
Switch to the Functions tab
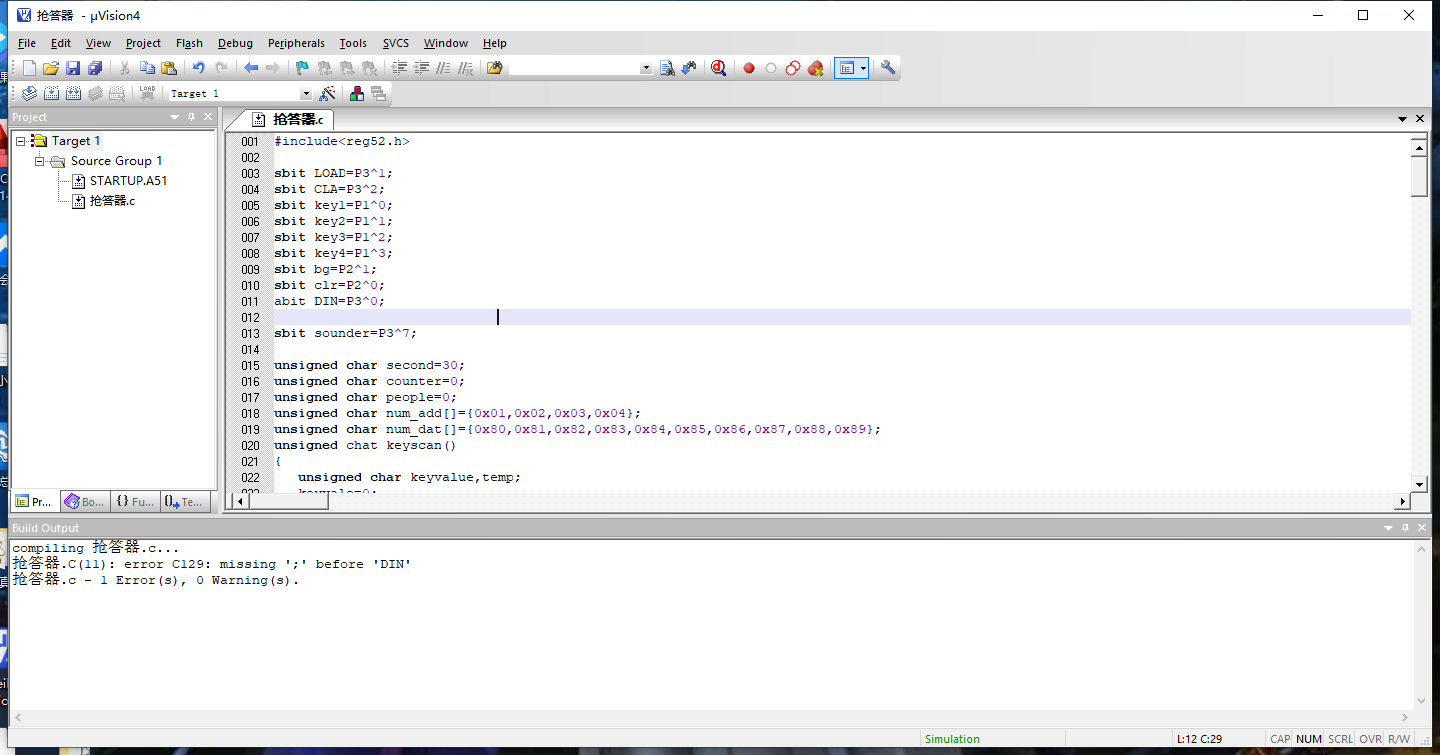[x=135, y=502]
